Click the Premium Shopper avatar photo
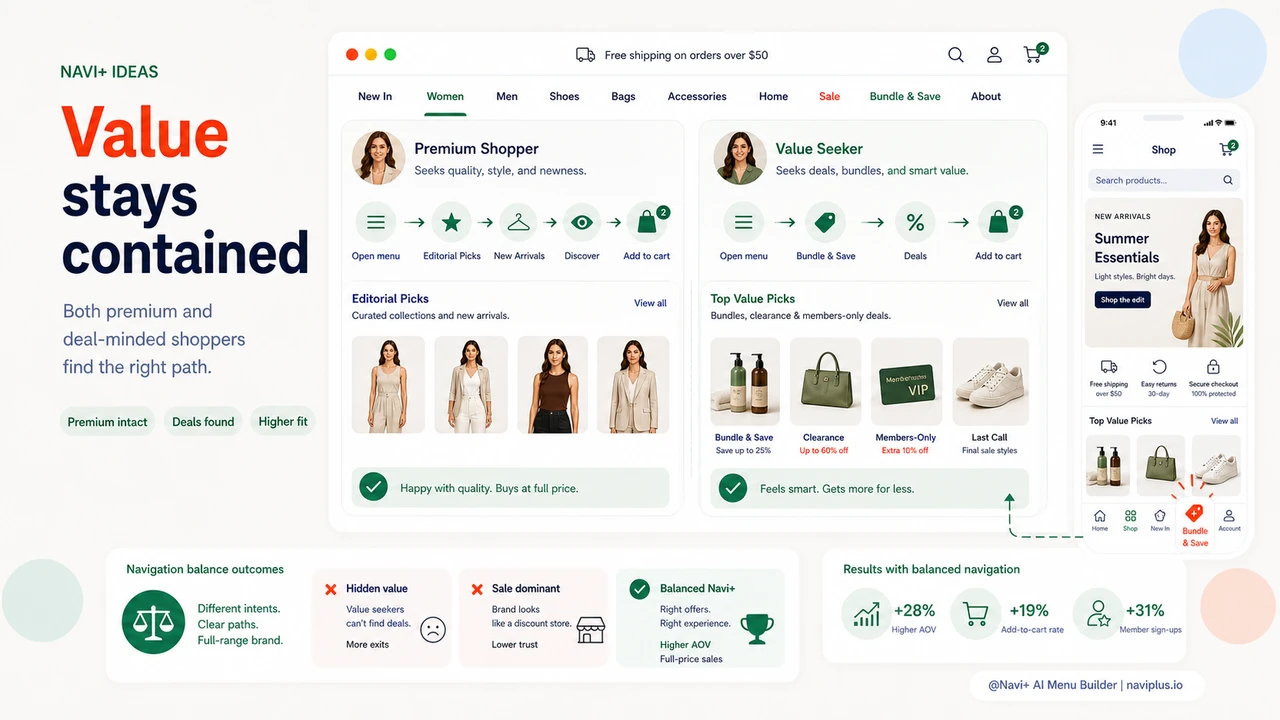This screenshot has height=720, width=1280. click(378, 158)
